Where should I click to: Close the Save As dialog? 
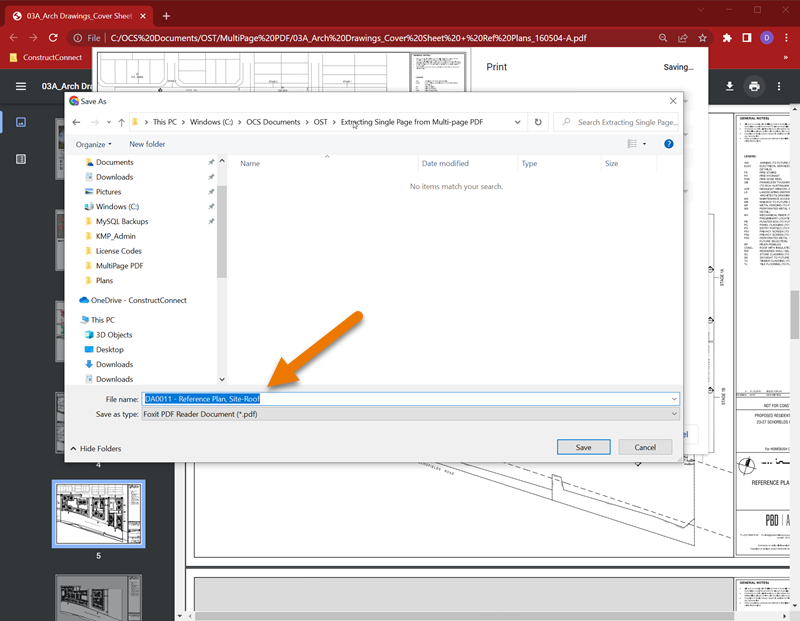(673, 101)
